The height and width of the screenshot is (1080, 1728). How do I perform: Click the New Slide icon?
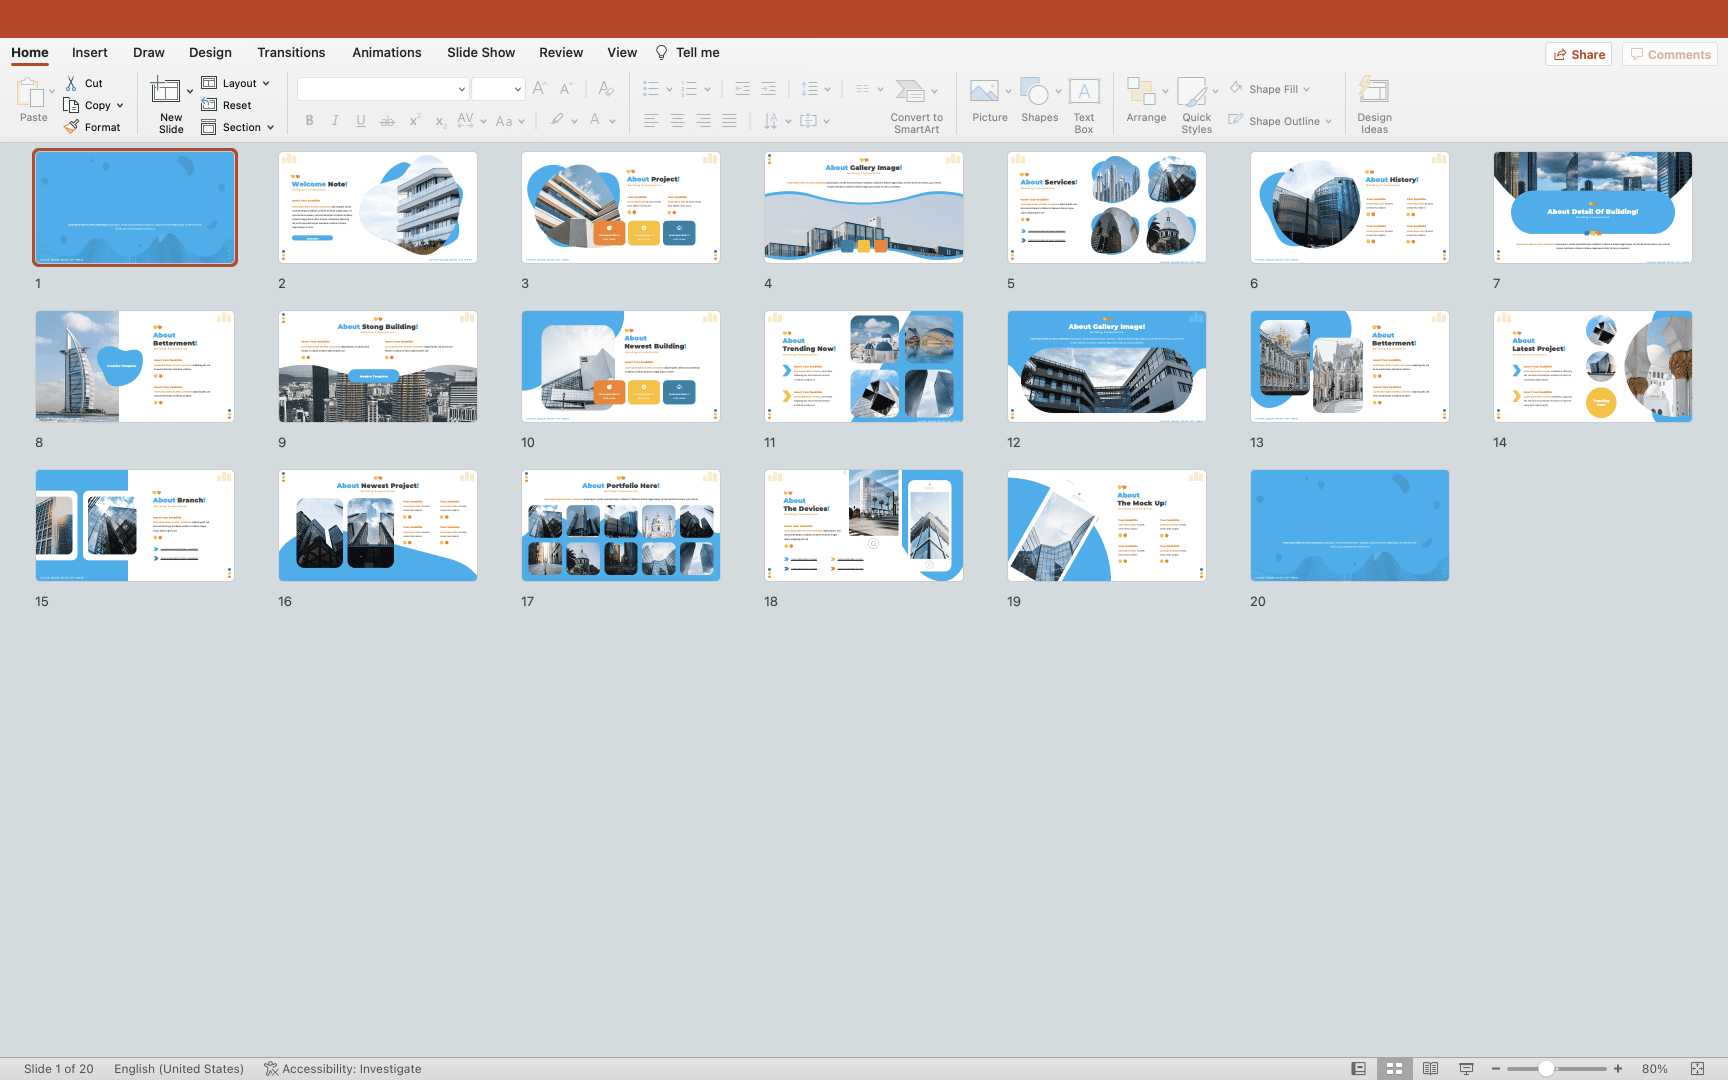[166, 92]
